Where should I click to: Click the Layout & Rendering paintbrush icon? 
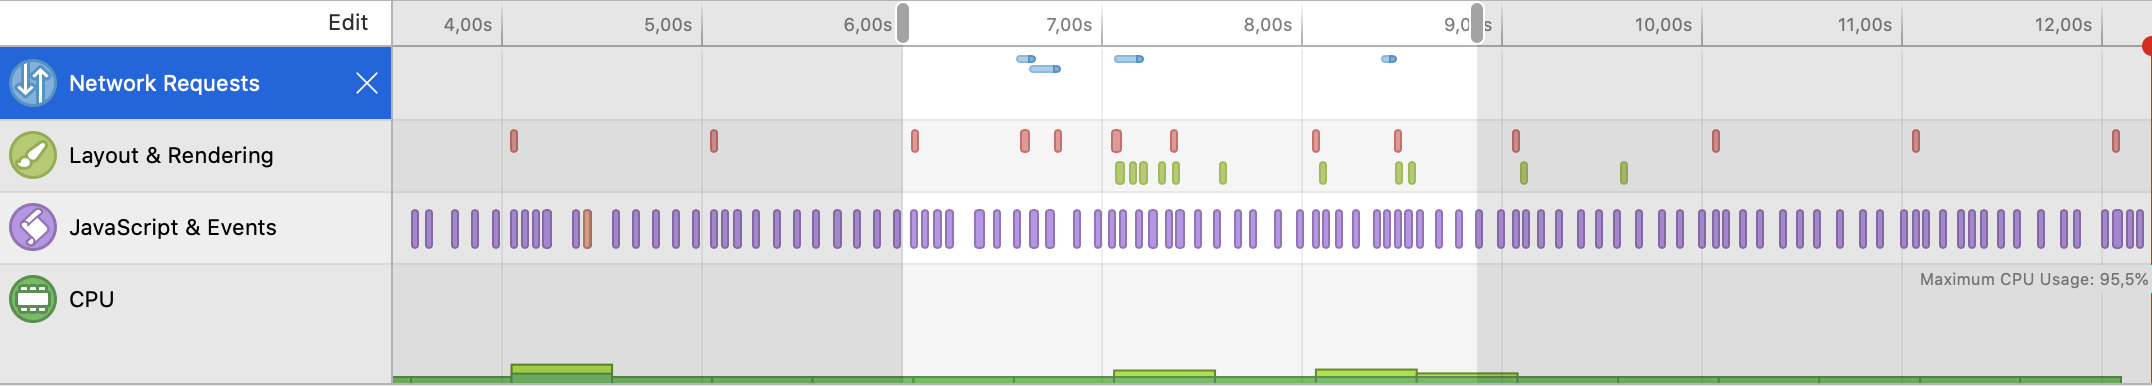(33, 155)
